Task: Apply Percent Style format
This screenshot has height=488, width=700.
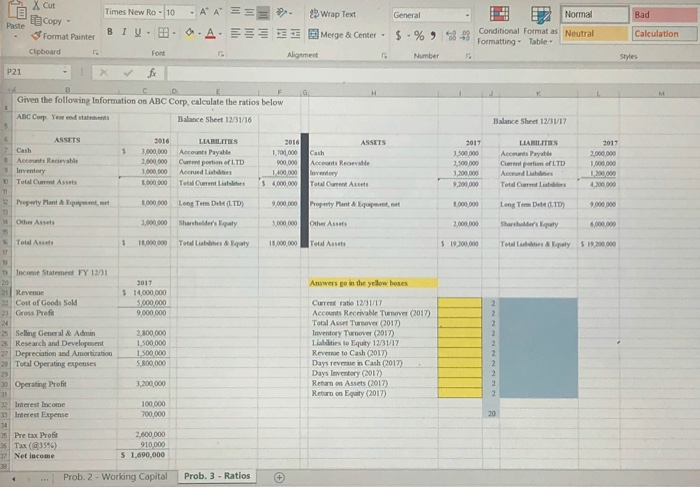Action: 419,35
